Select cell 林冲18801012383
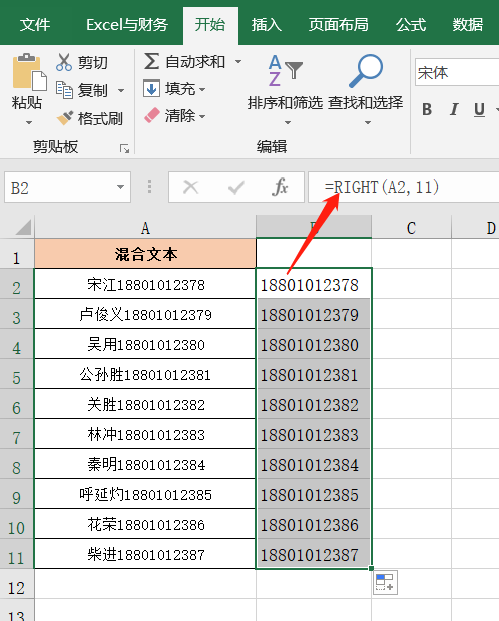499x621 pixels. (x=145, y=434)
